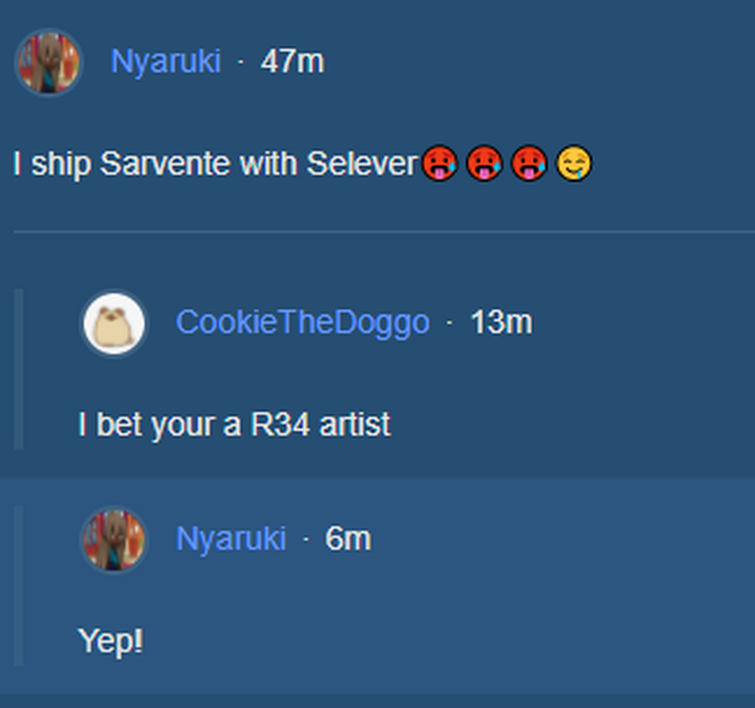The width and height of the screenshot is (755, 708).
Task: Click Nyaruki's avatar beside the 'Yep!' reply
Action: point(114,539)
